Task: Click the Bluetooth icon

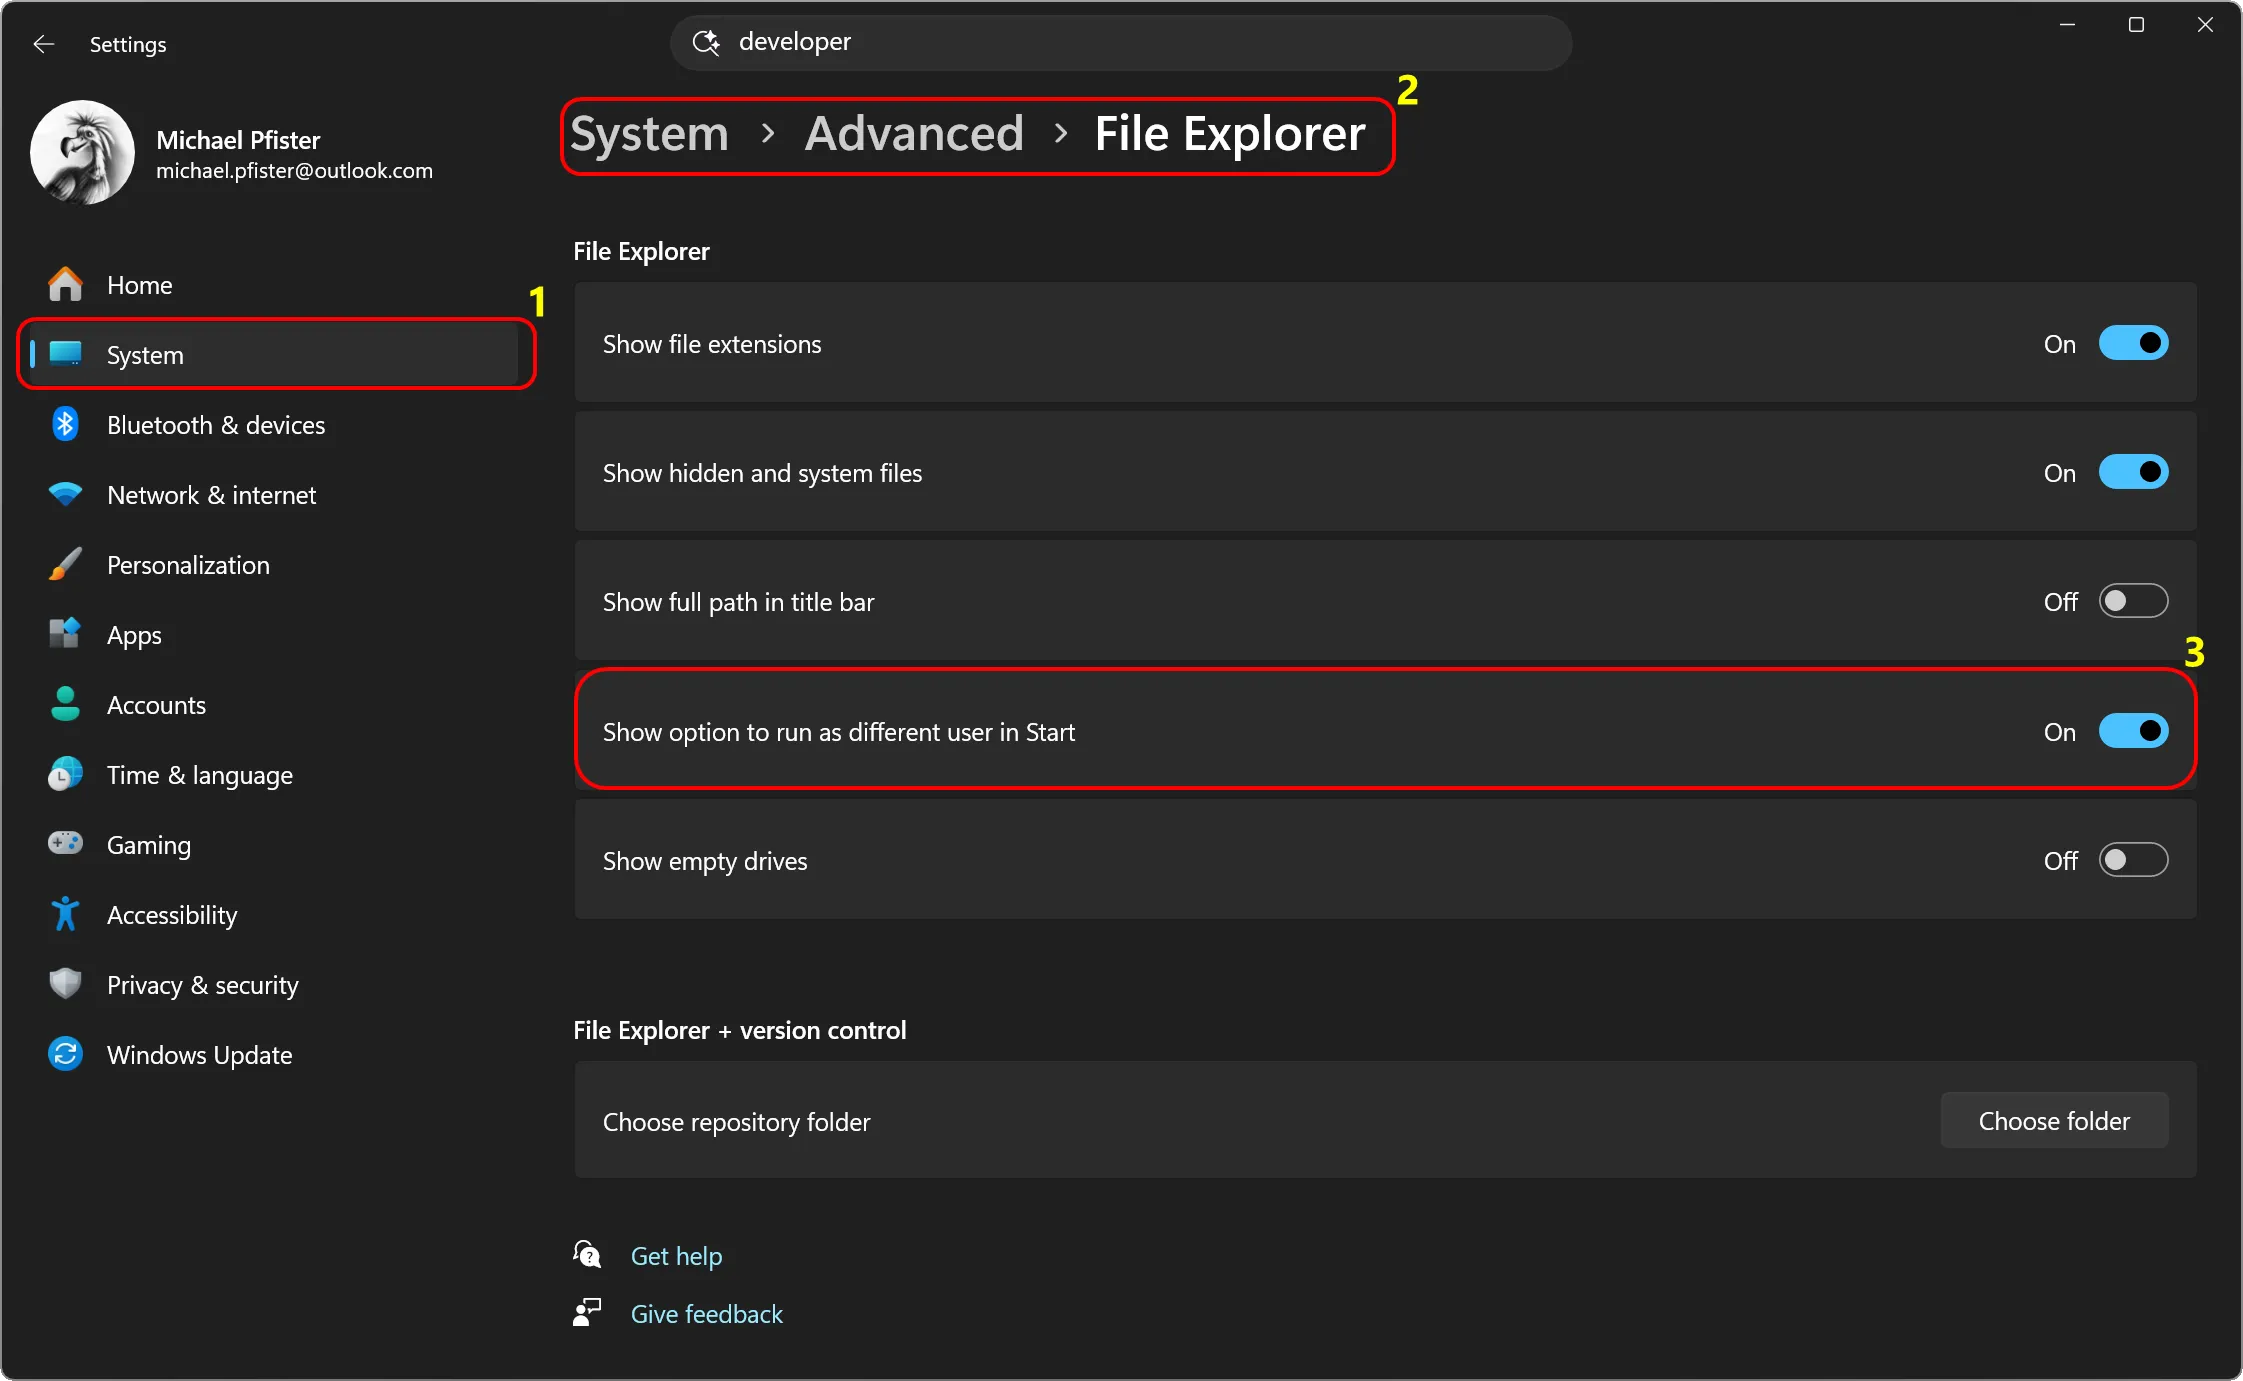Action: click(x=66, y=424)
